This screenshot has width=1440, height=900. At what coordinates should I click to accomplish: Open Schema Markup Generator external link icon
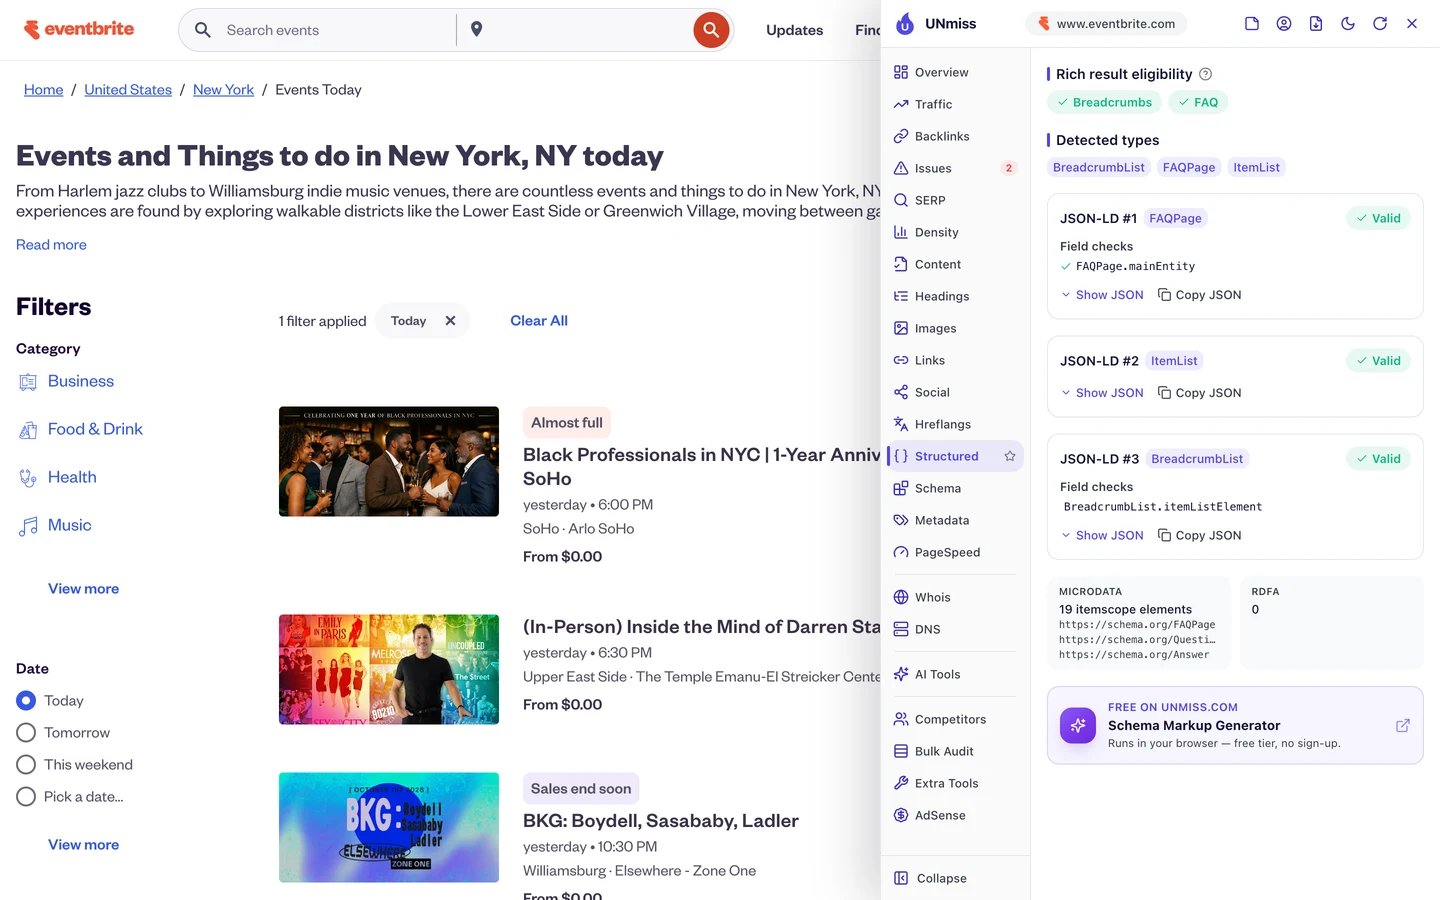pyautogui.click(x=1403, y=725)
